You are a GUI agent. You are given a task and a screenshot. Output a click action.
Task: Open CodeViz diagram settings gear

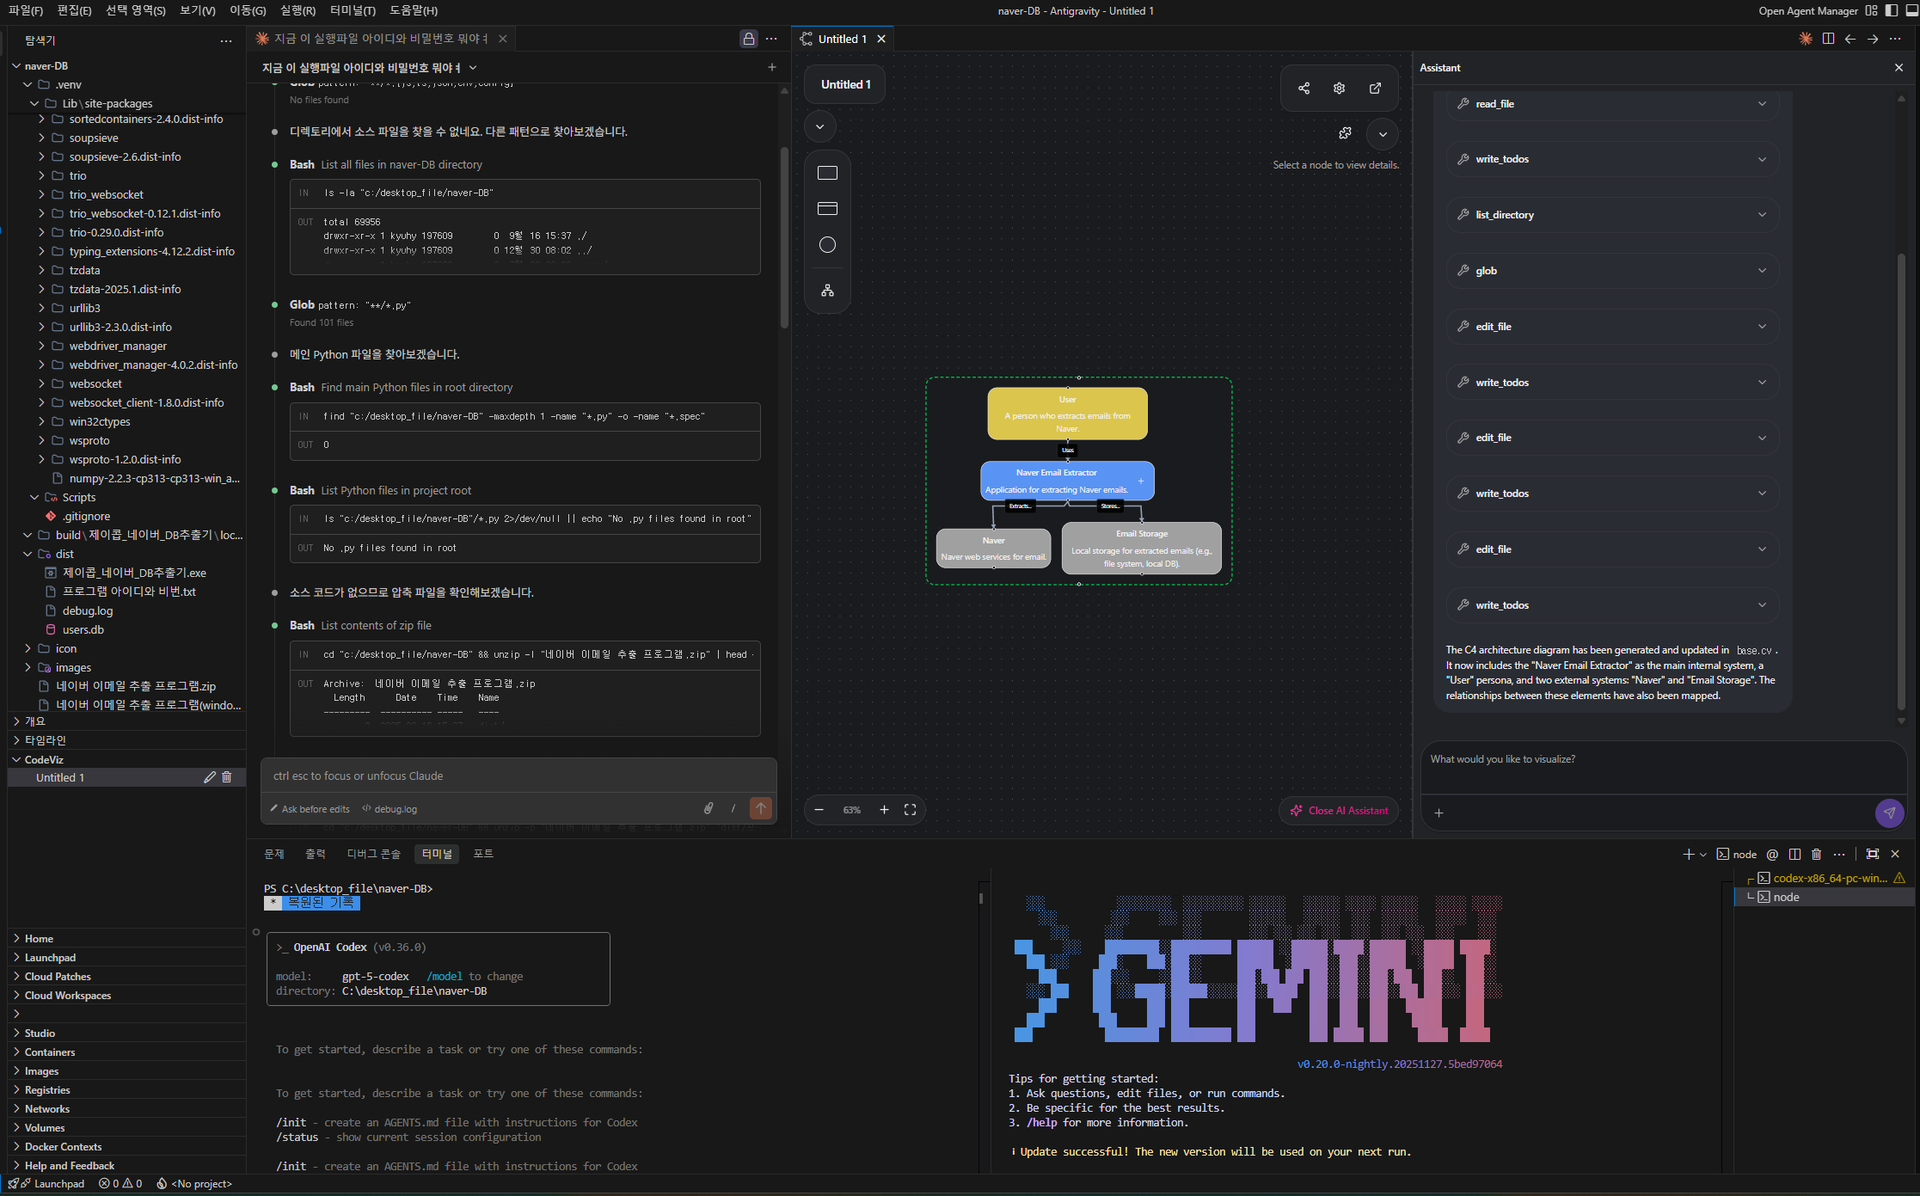coord(1339,88)
